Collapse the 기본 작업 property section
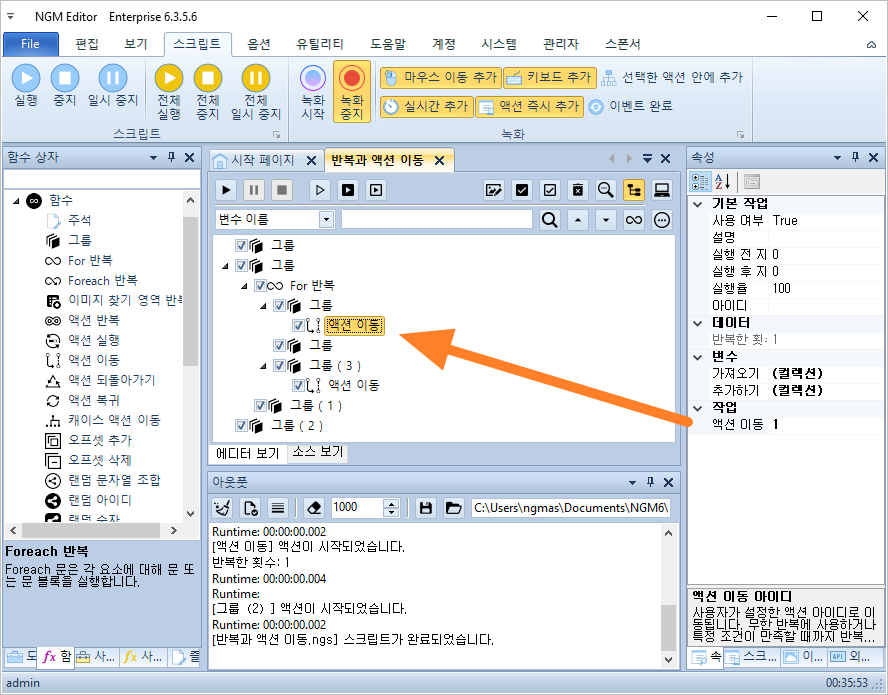The height and width of the screenshot is (695, 888). point(698,204)
